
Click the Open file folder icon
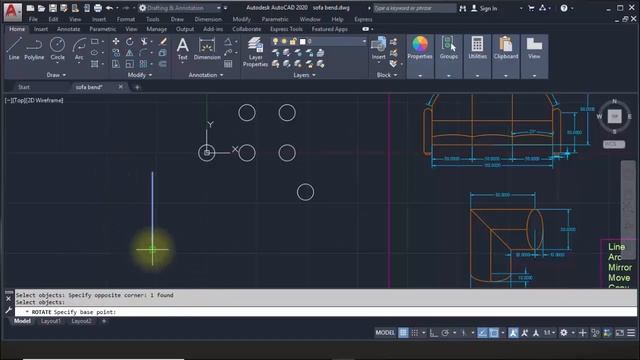click(41, 8)
